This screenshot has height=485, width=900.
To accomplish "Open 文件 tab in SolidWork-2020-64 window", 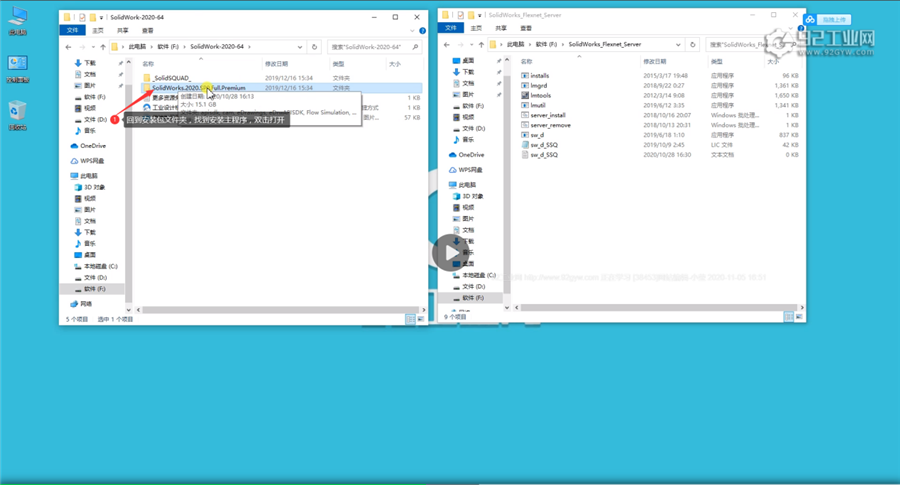I will [72, 30].
